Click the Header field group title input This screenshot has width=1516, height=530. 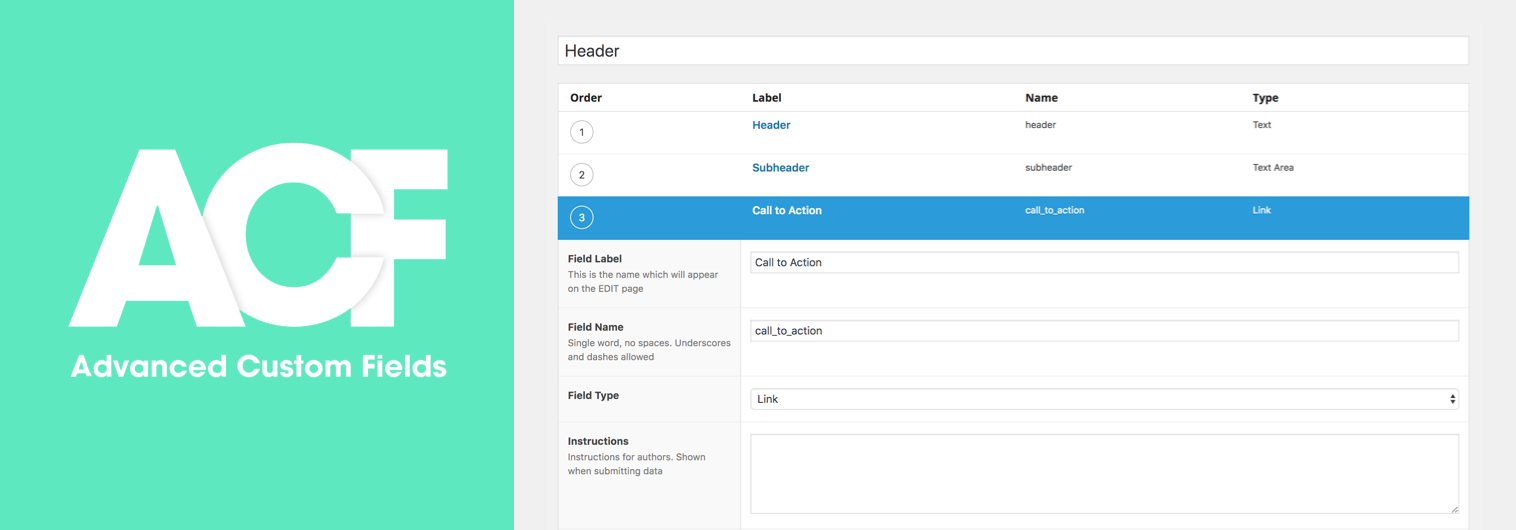pos(1013,51)
